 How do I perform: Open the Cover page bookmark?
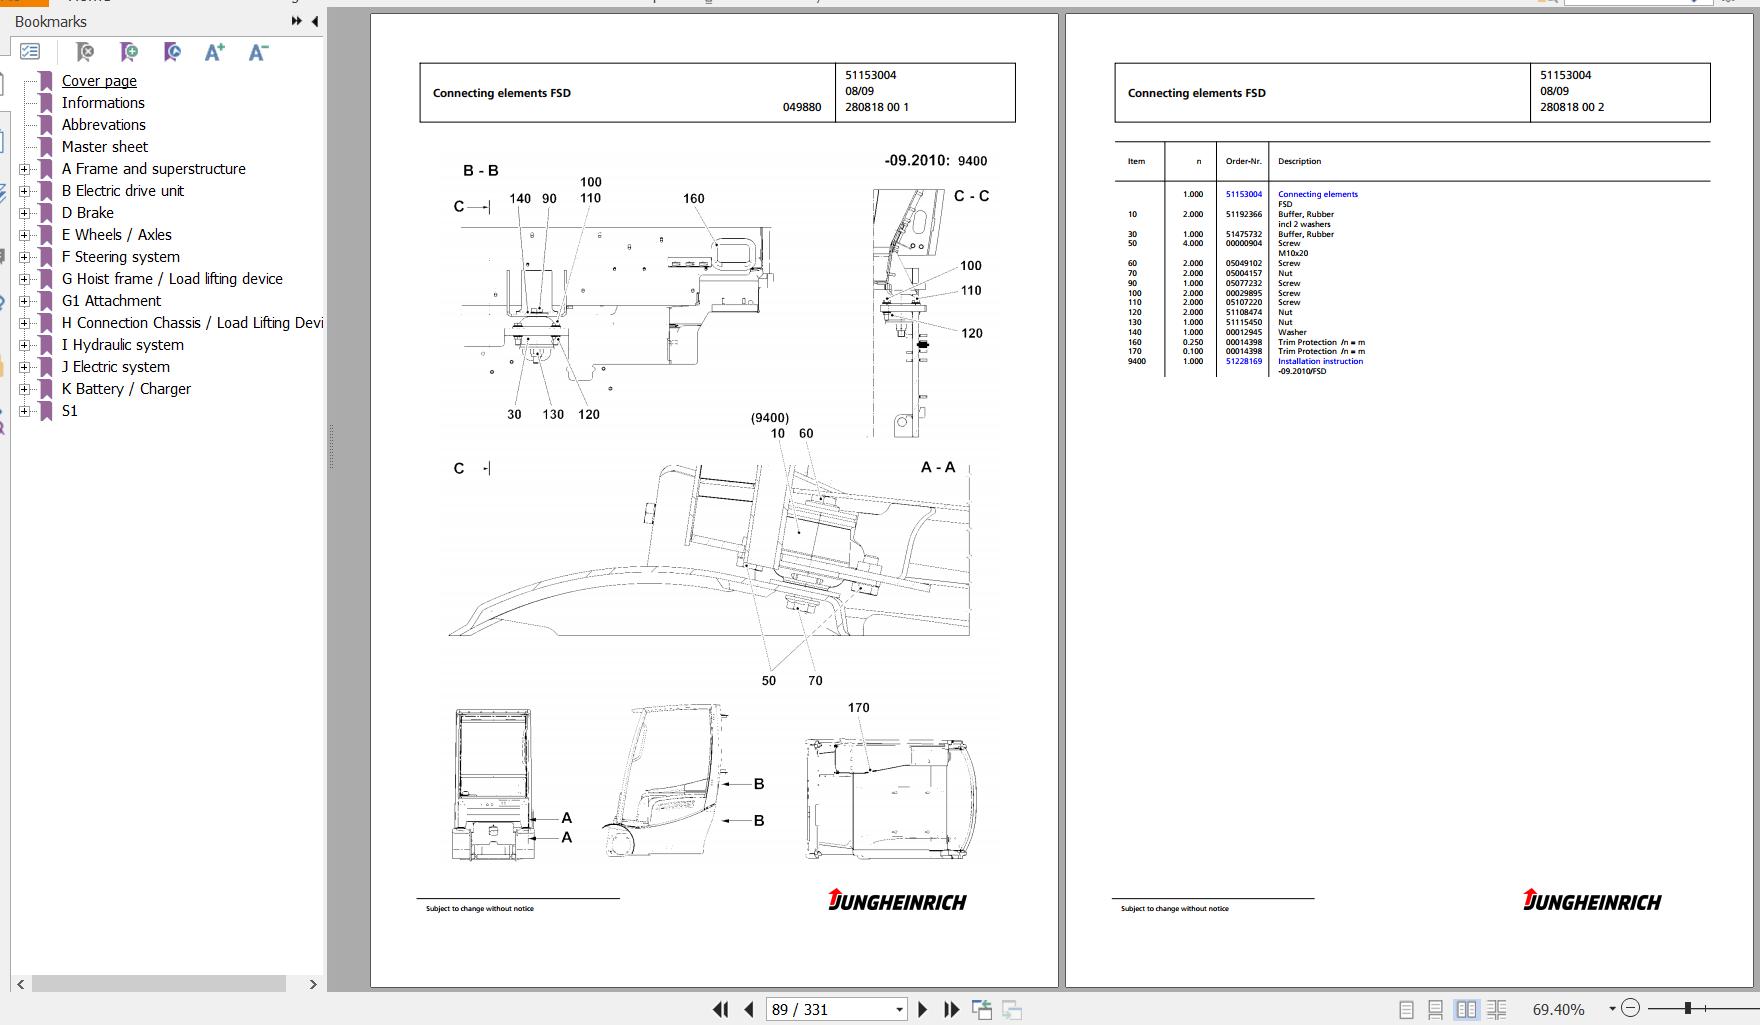pyautogui.click(x=99, y=81)
